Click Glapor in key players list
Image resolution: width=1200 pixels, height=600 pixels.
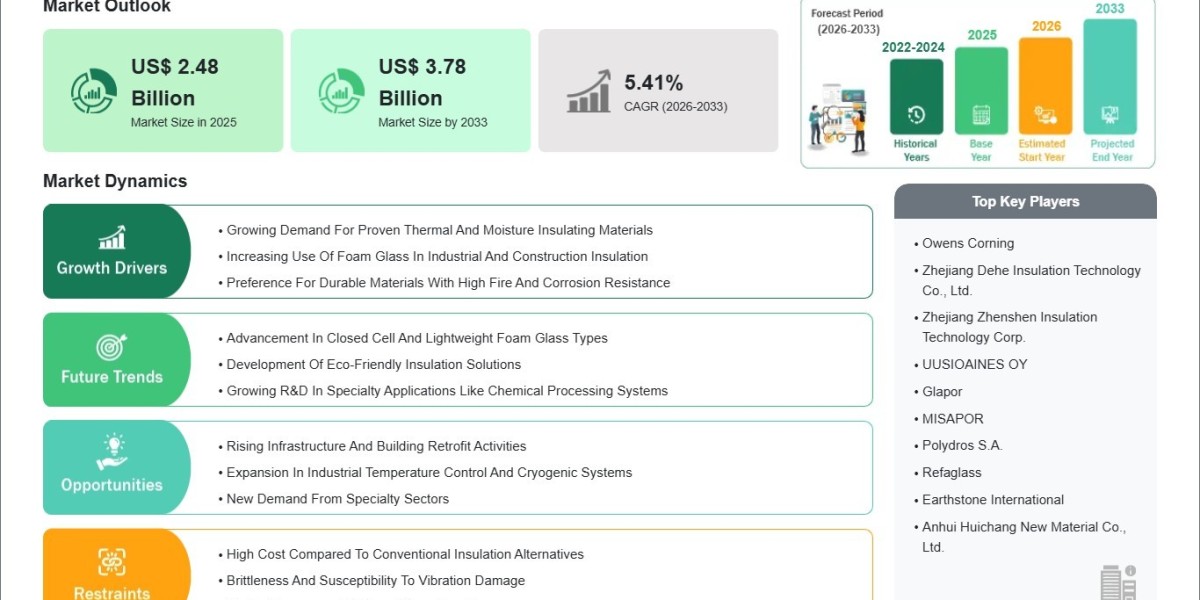(x=942, y=391)
